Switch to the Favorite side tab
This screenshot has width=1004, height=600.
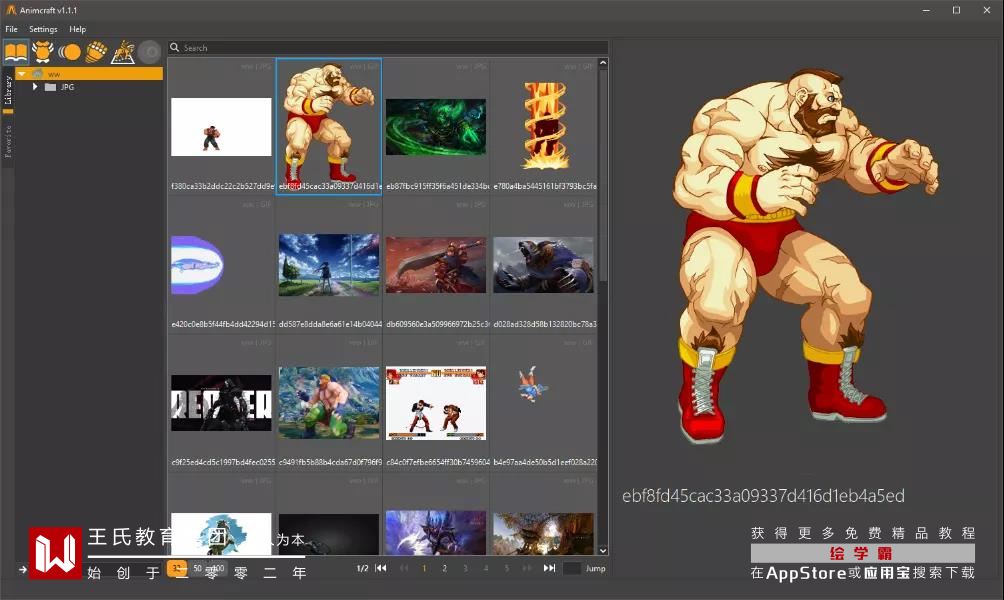click(8, 141)
